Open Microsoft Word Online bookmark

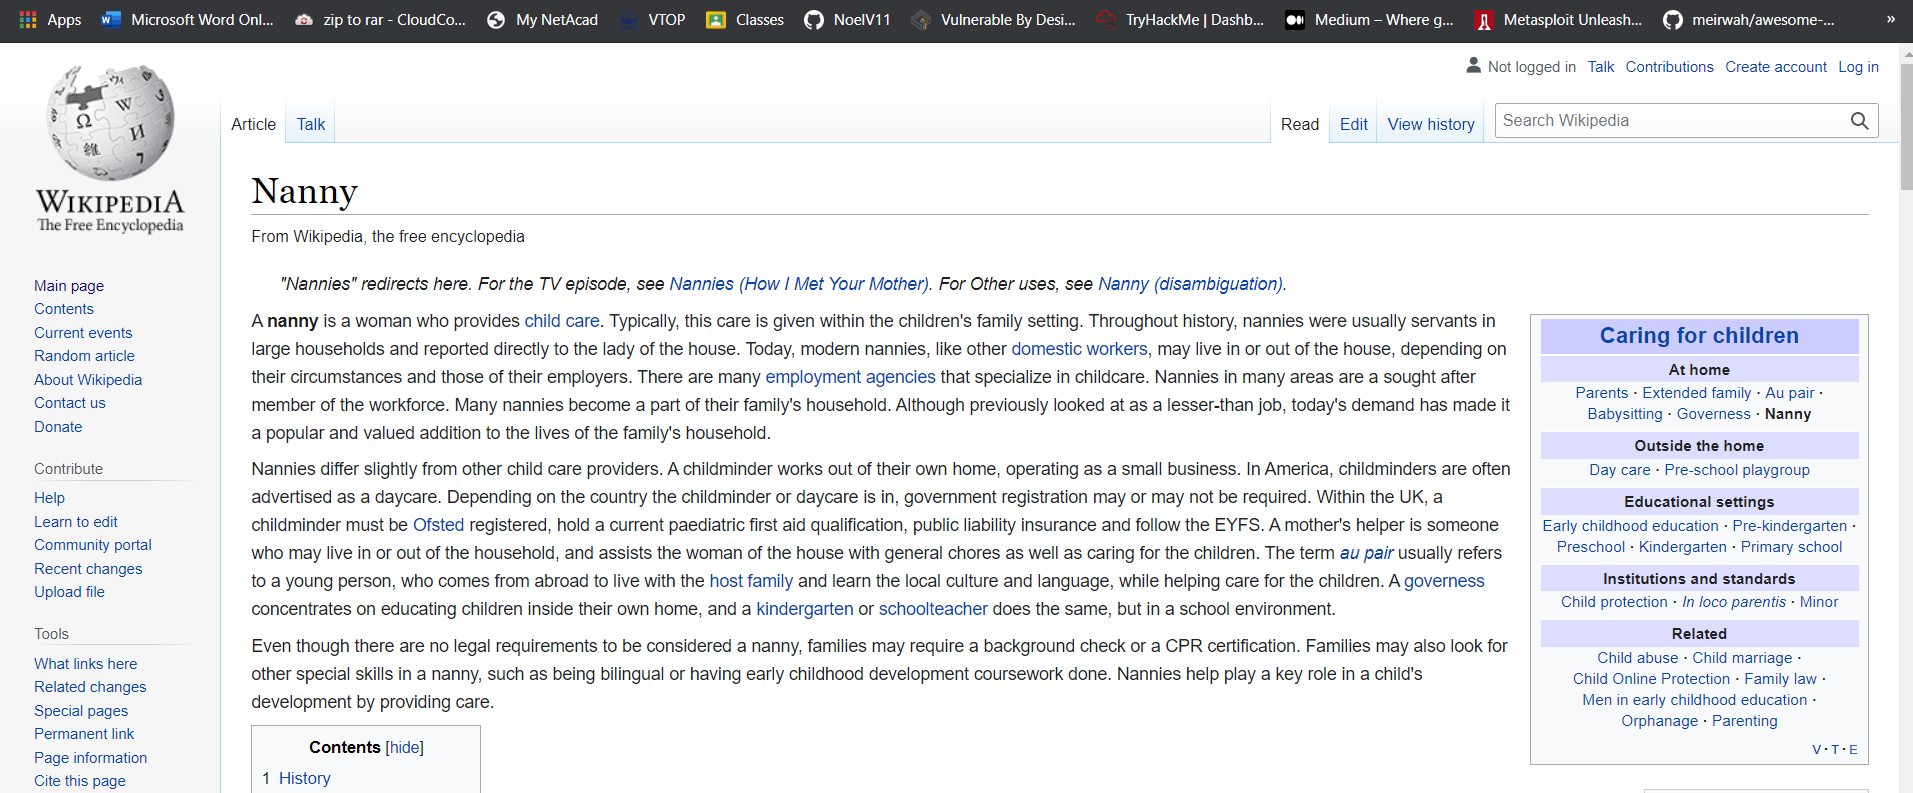[187, 19]
